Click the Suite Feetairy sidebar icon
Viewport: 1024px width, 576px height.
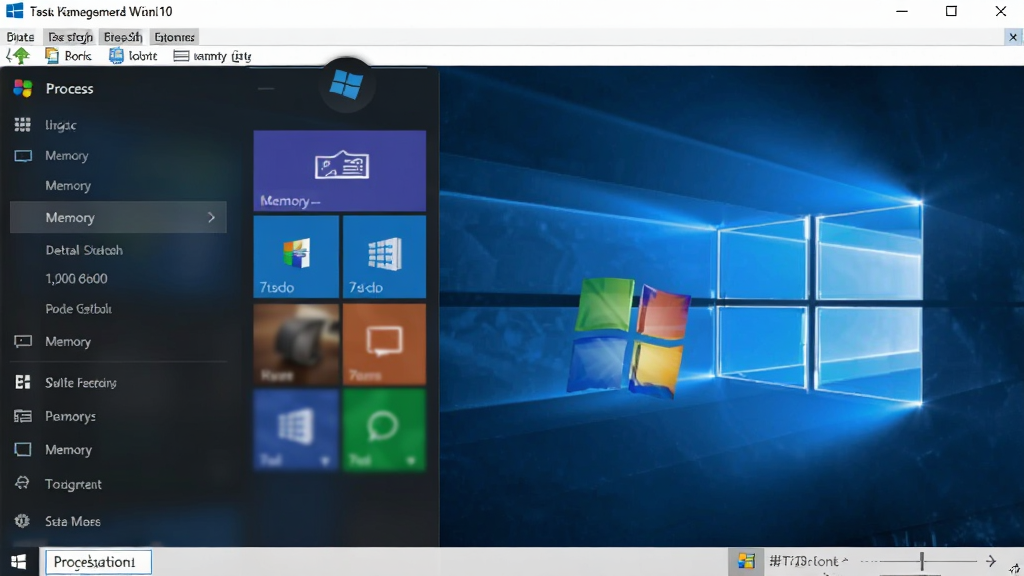[x=23, y=382]
